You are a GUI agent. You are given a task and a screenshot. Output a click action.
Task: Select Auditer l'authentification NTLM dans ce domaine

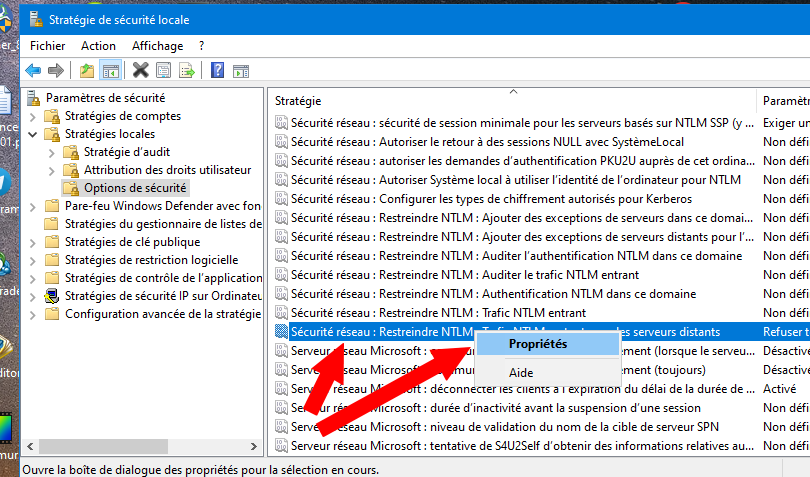[517, 256]
